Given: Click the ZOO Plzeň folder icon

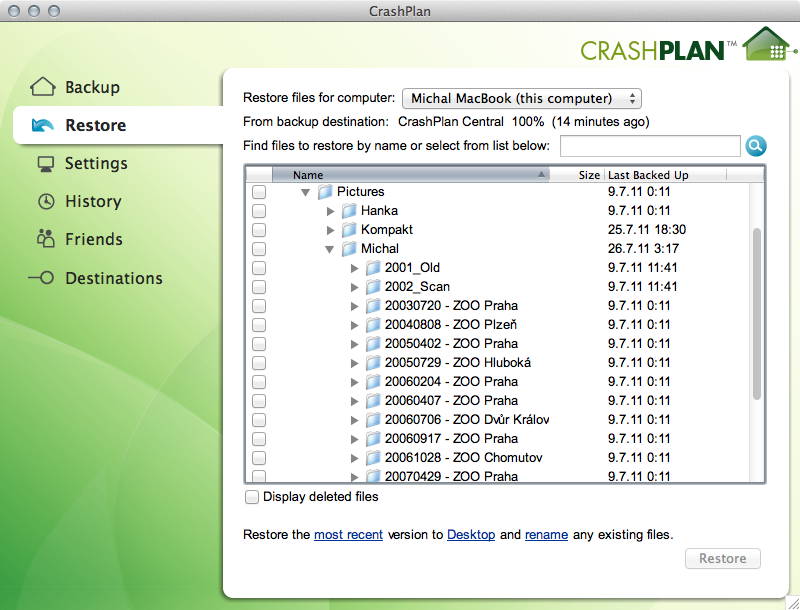Looking at the screenshot, I should 373,325.
